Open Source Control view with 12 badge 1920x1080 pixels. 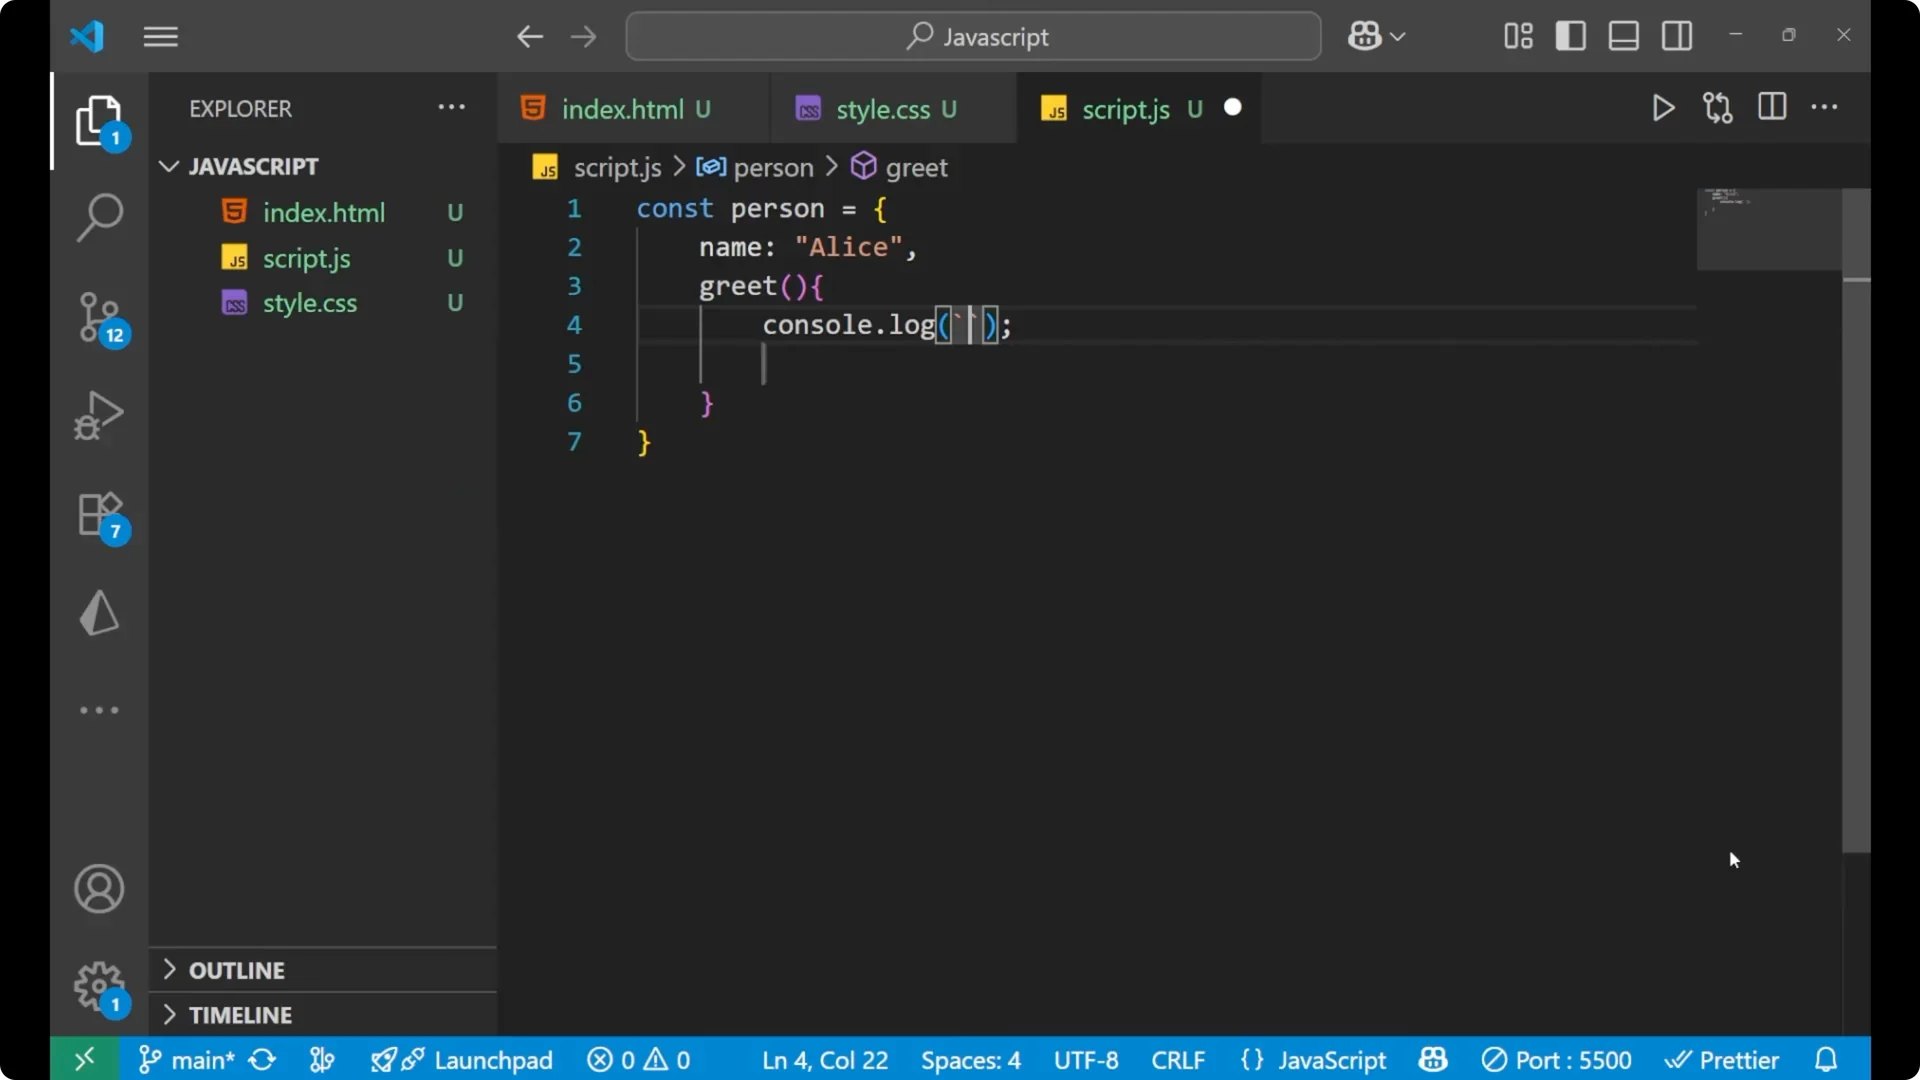99,318
